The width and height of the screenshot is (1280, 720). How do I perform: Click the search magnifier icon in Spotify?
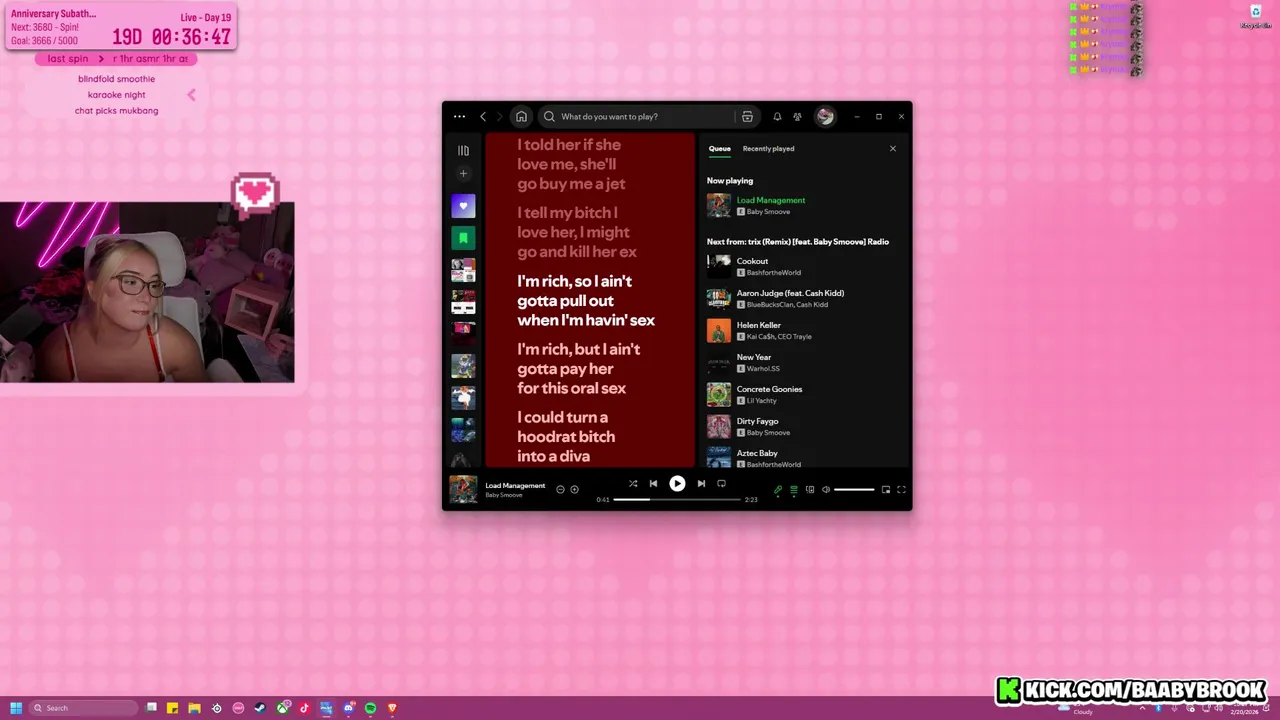549,117
